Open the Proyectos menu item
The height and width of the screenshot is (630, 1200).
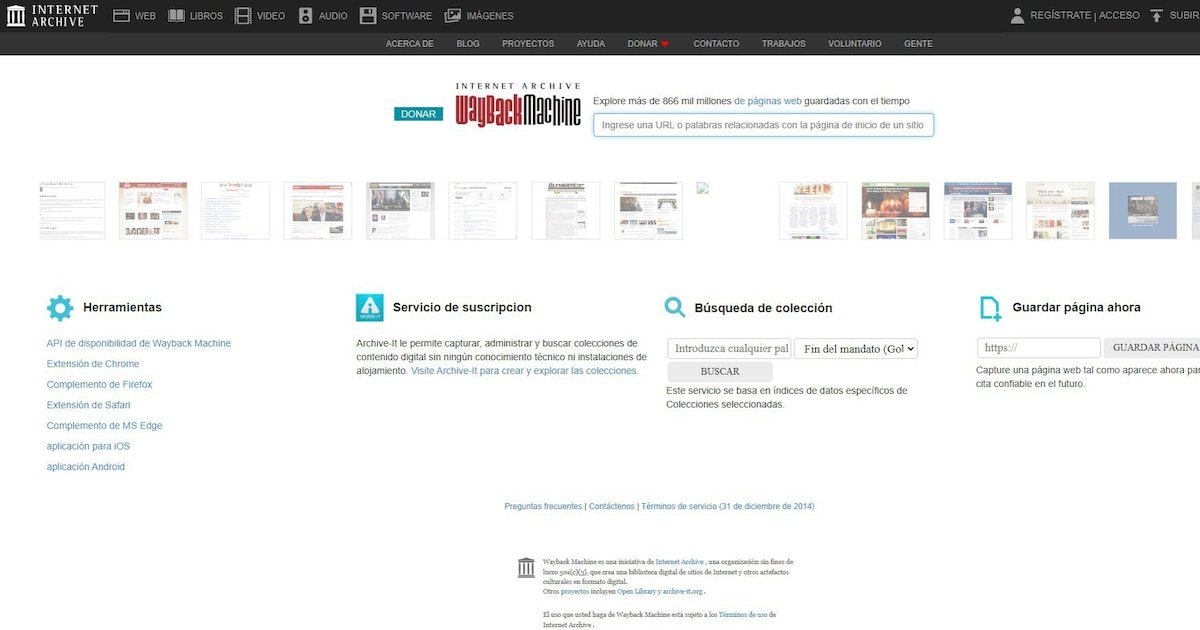pyautogui.click(x=528, y=44)
